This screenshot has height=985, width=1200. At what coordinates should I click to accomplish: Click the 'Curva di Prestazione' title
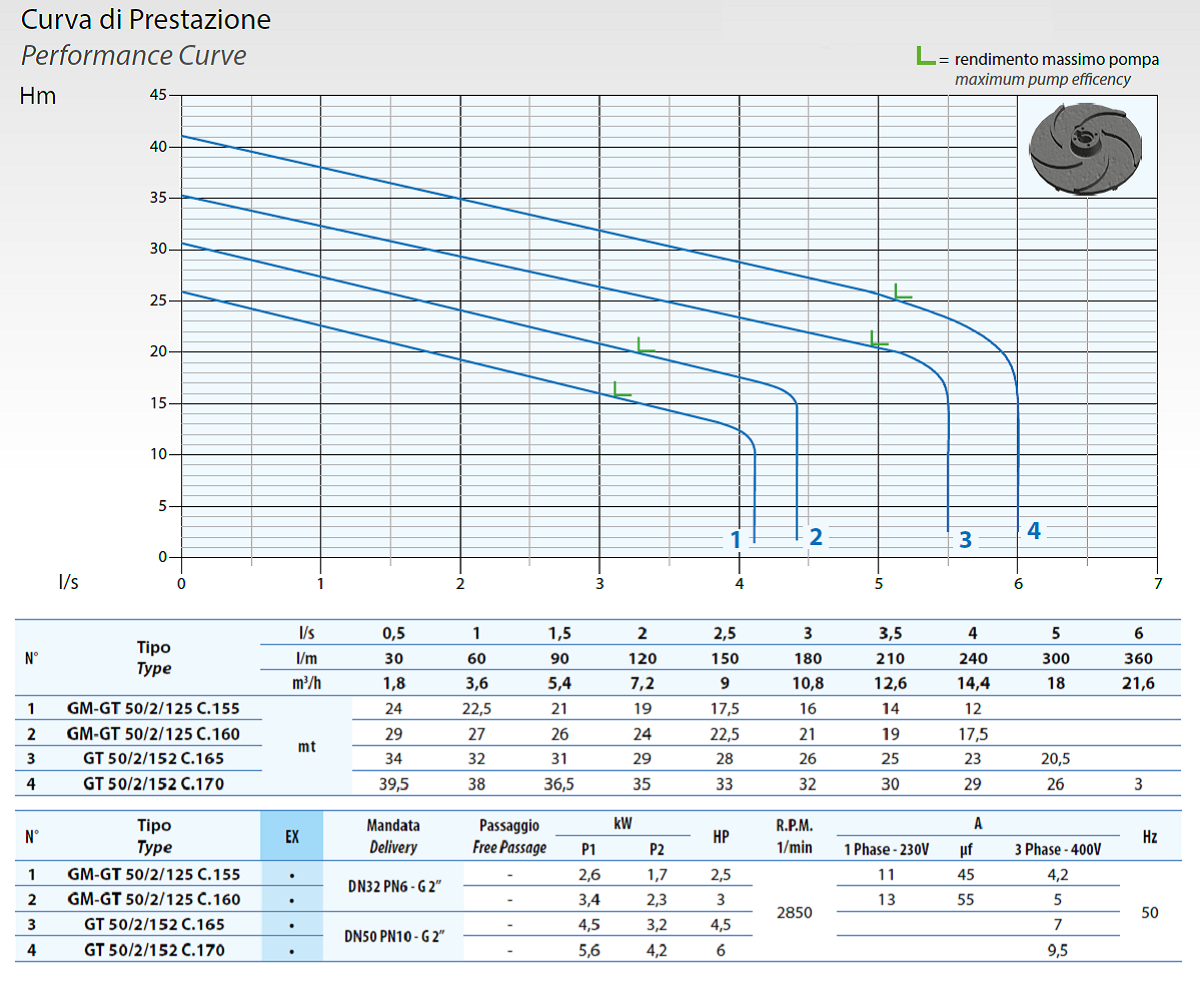146,19
